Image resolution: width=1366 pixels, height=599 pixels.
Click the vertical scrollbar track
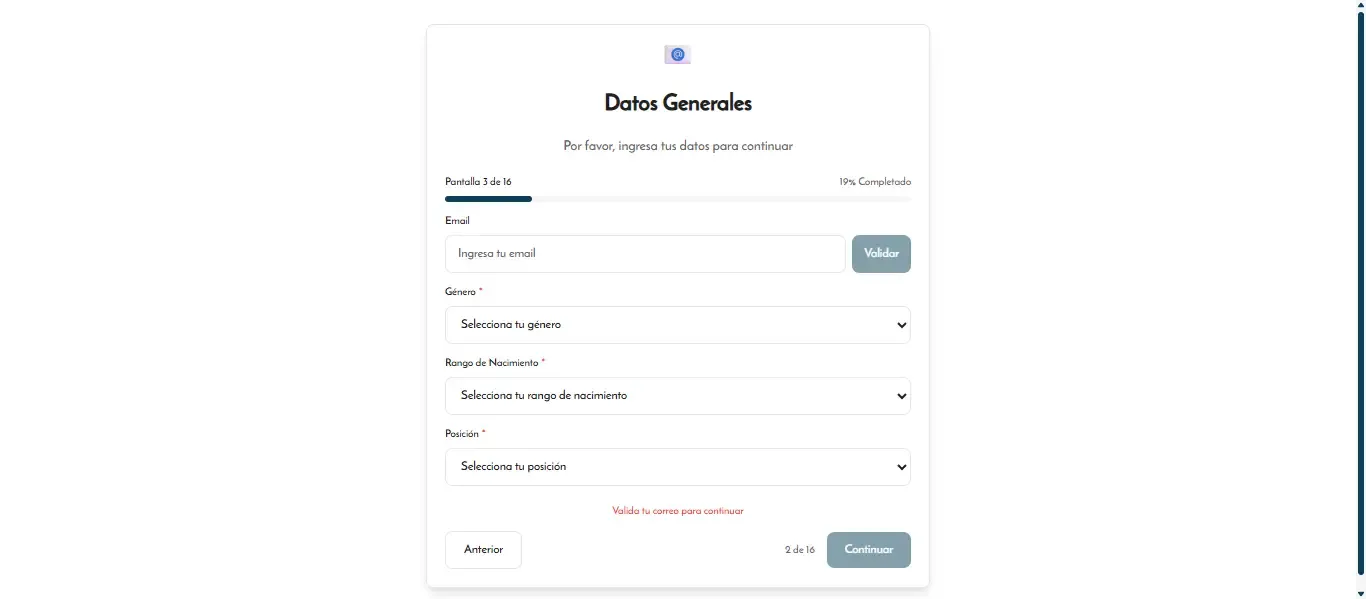(x=1360, y=300)
